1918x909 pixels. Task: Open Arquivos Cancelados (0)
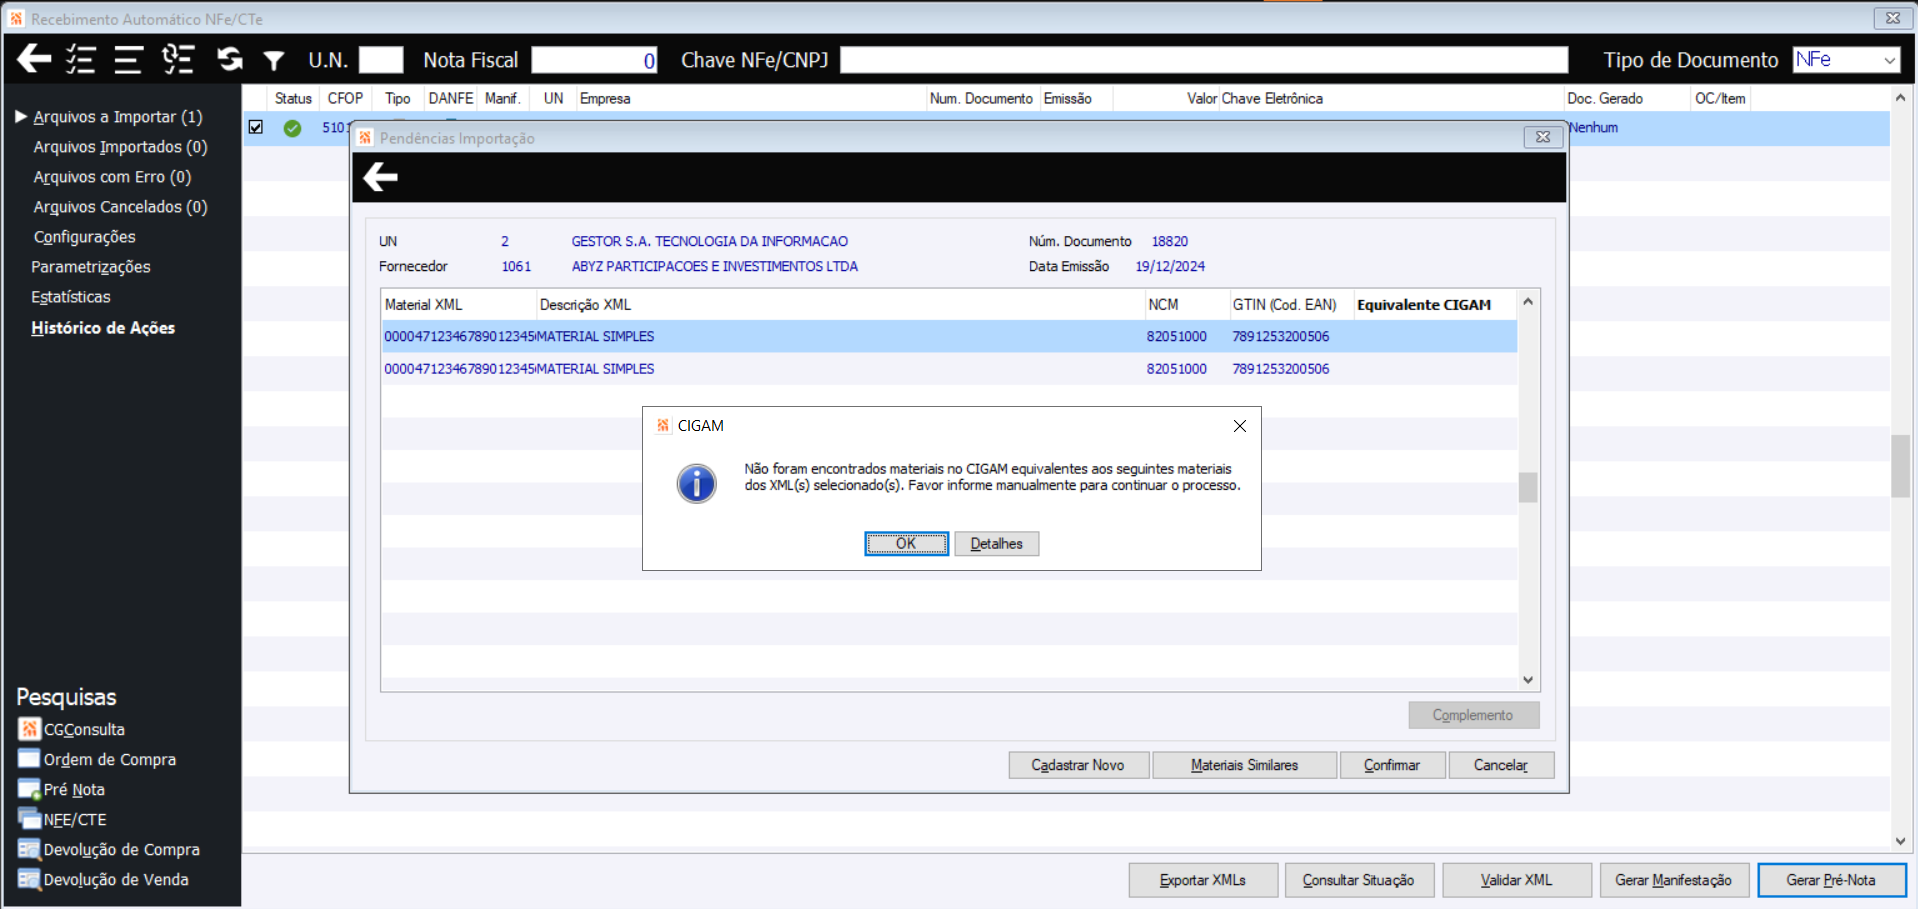click(x=120, y=207)
